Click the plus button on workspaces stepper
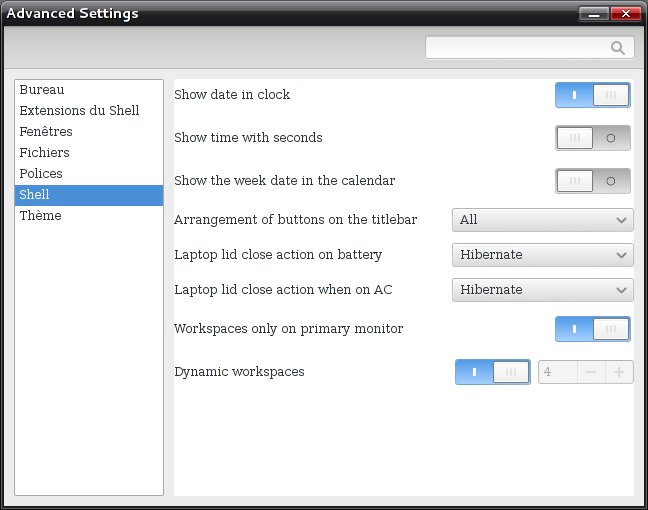 pos(619,372)
